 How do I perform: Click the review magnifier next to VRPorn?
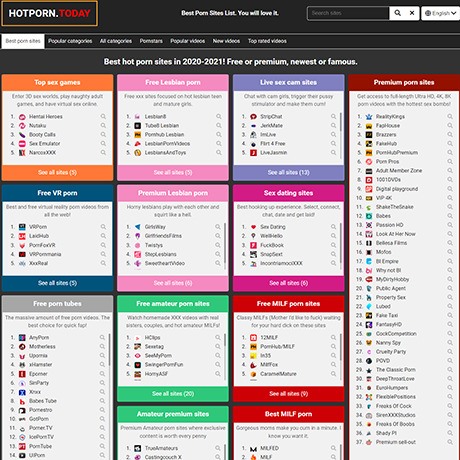(103, 227)
